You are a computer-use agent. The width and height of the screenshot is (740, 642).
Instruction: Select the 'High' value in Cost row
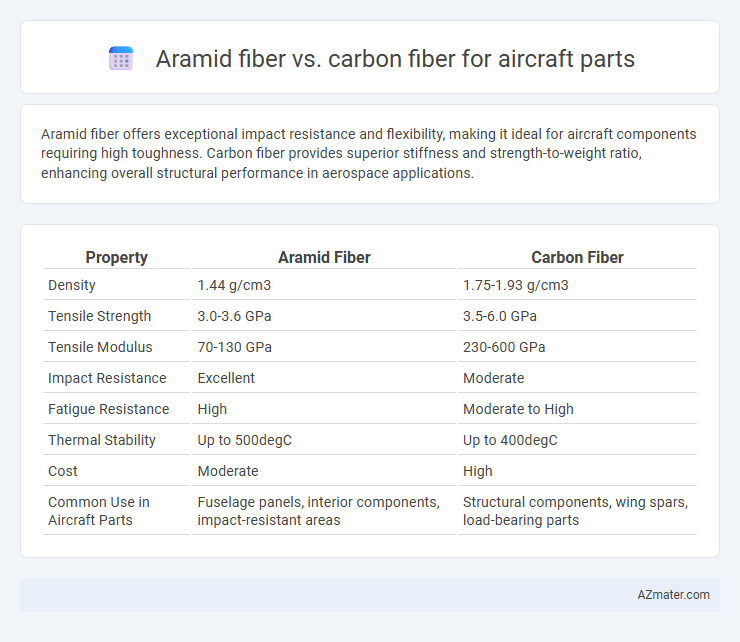pyautogui.click(x=478, y=471)
